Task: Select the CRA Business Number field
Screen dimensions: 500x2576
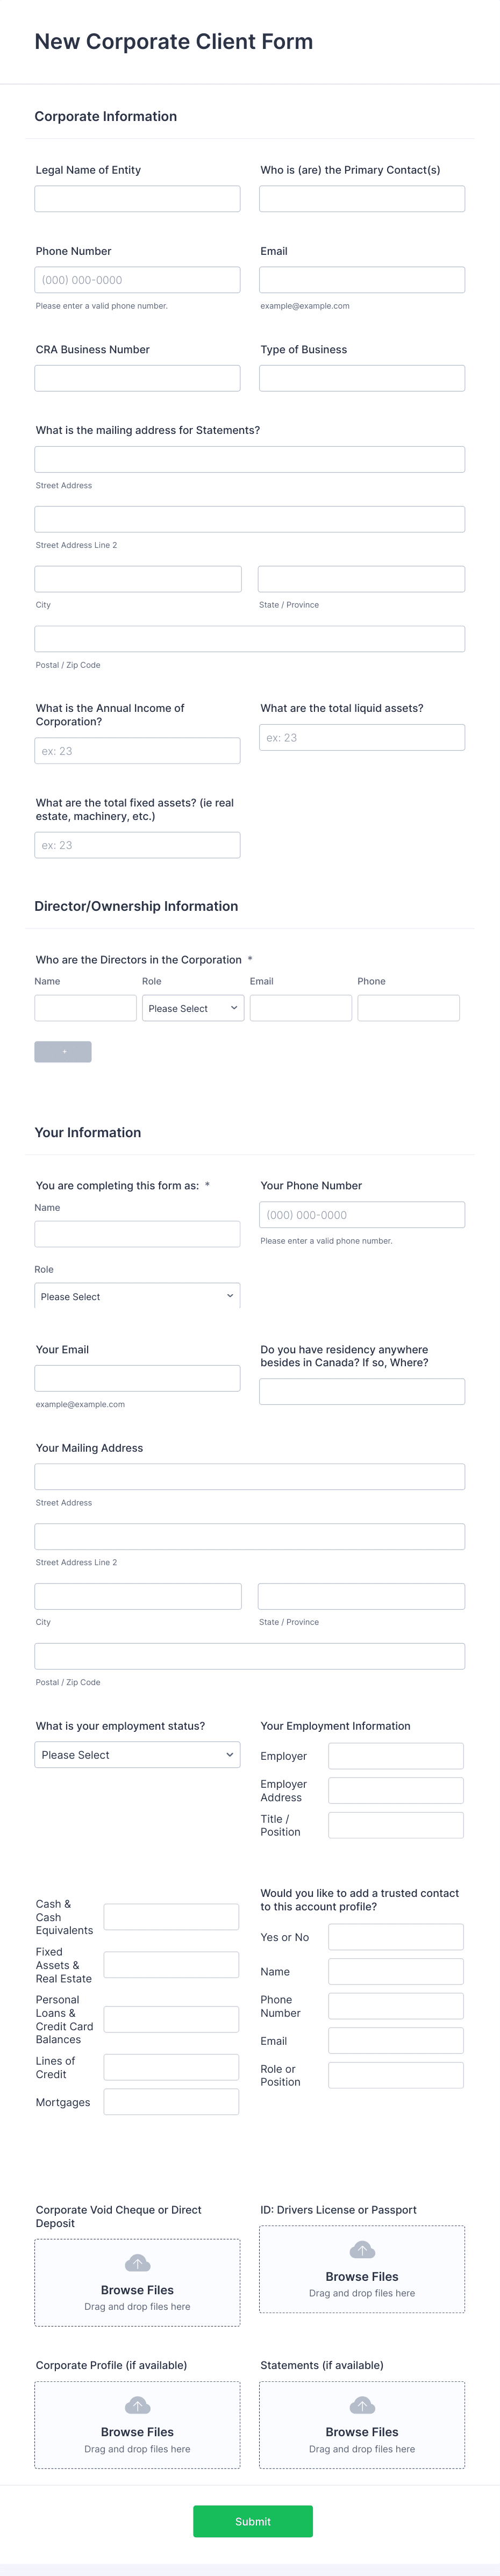Action: tap(137, 378)
